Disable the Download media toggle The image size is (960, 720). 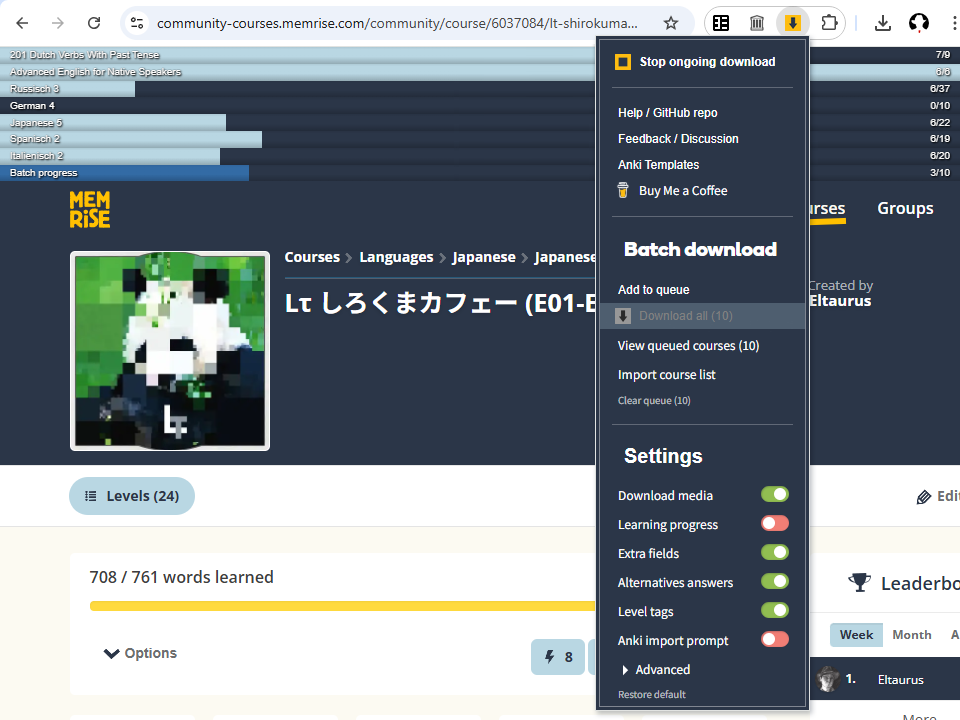[x=774, y=495]
